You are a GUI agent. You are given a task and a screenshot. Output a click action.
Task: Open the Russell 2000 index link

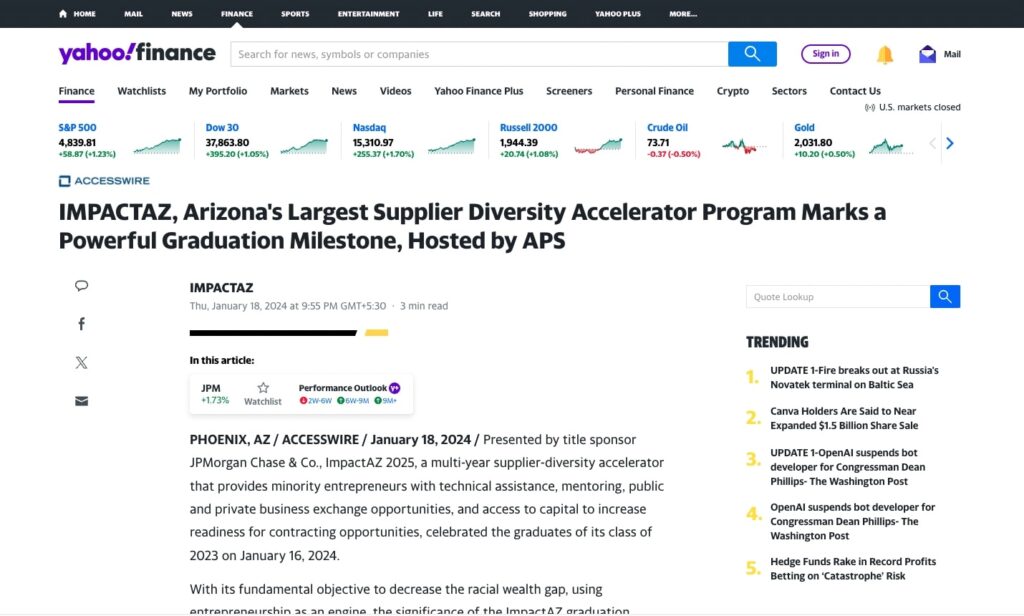pos(528,127)
